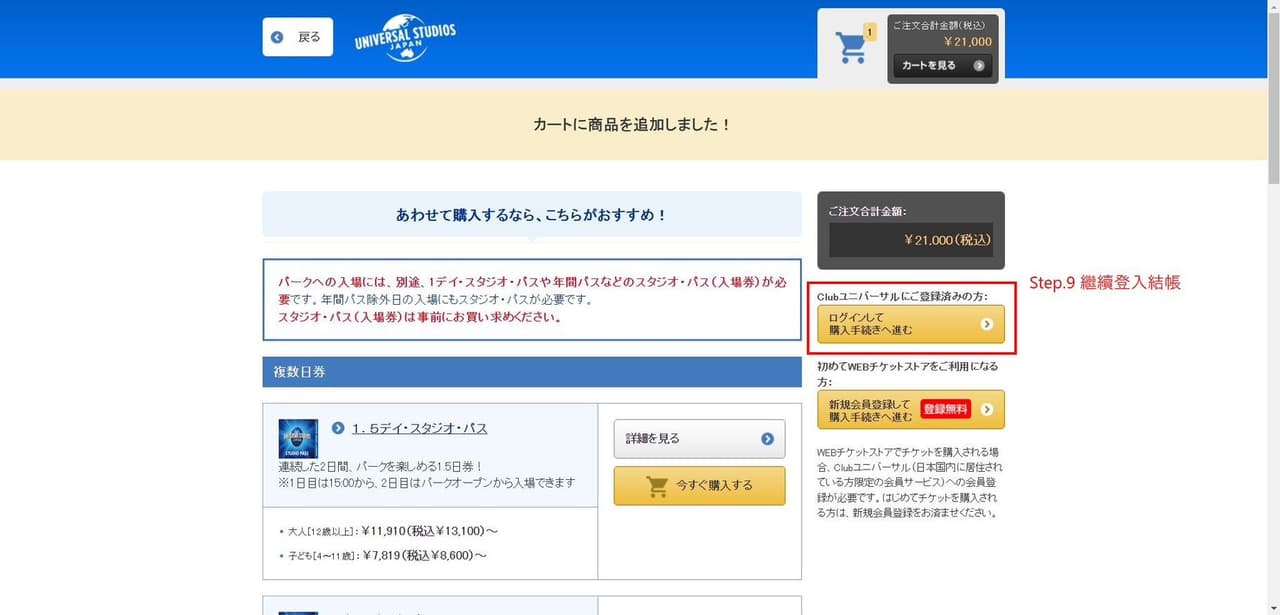Click あわせて購入するなら、こちらがおすすめ！ heading

coord(532,215)
